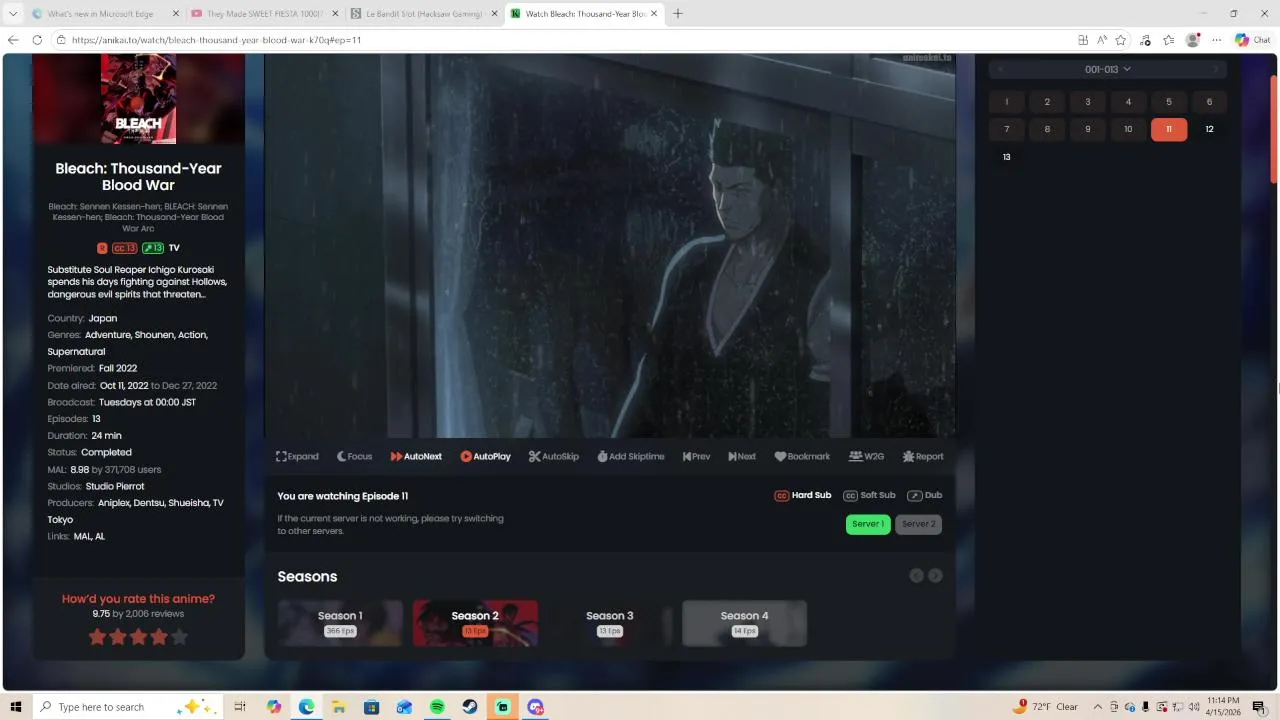Toggle the AutoSkip option

pos(553,456)
